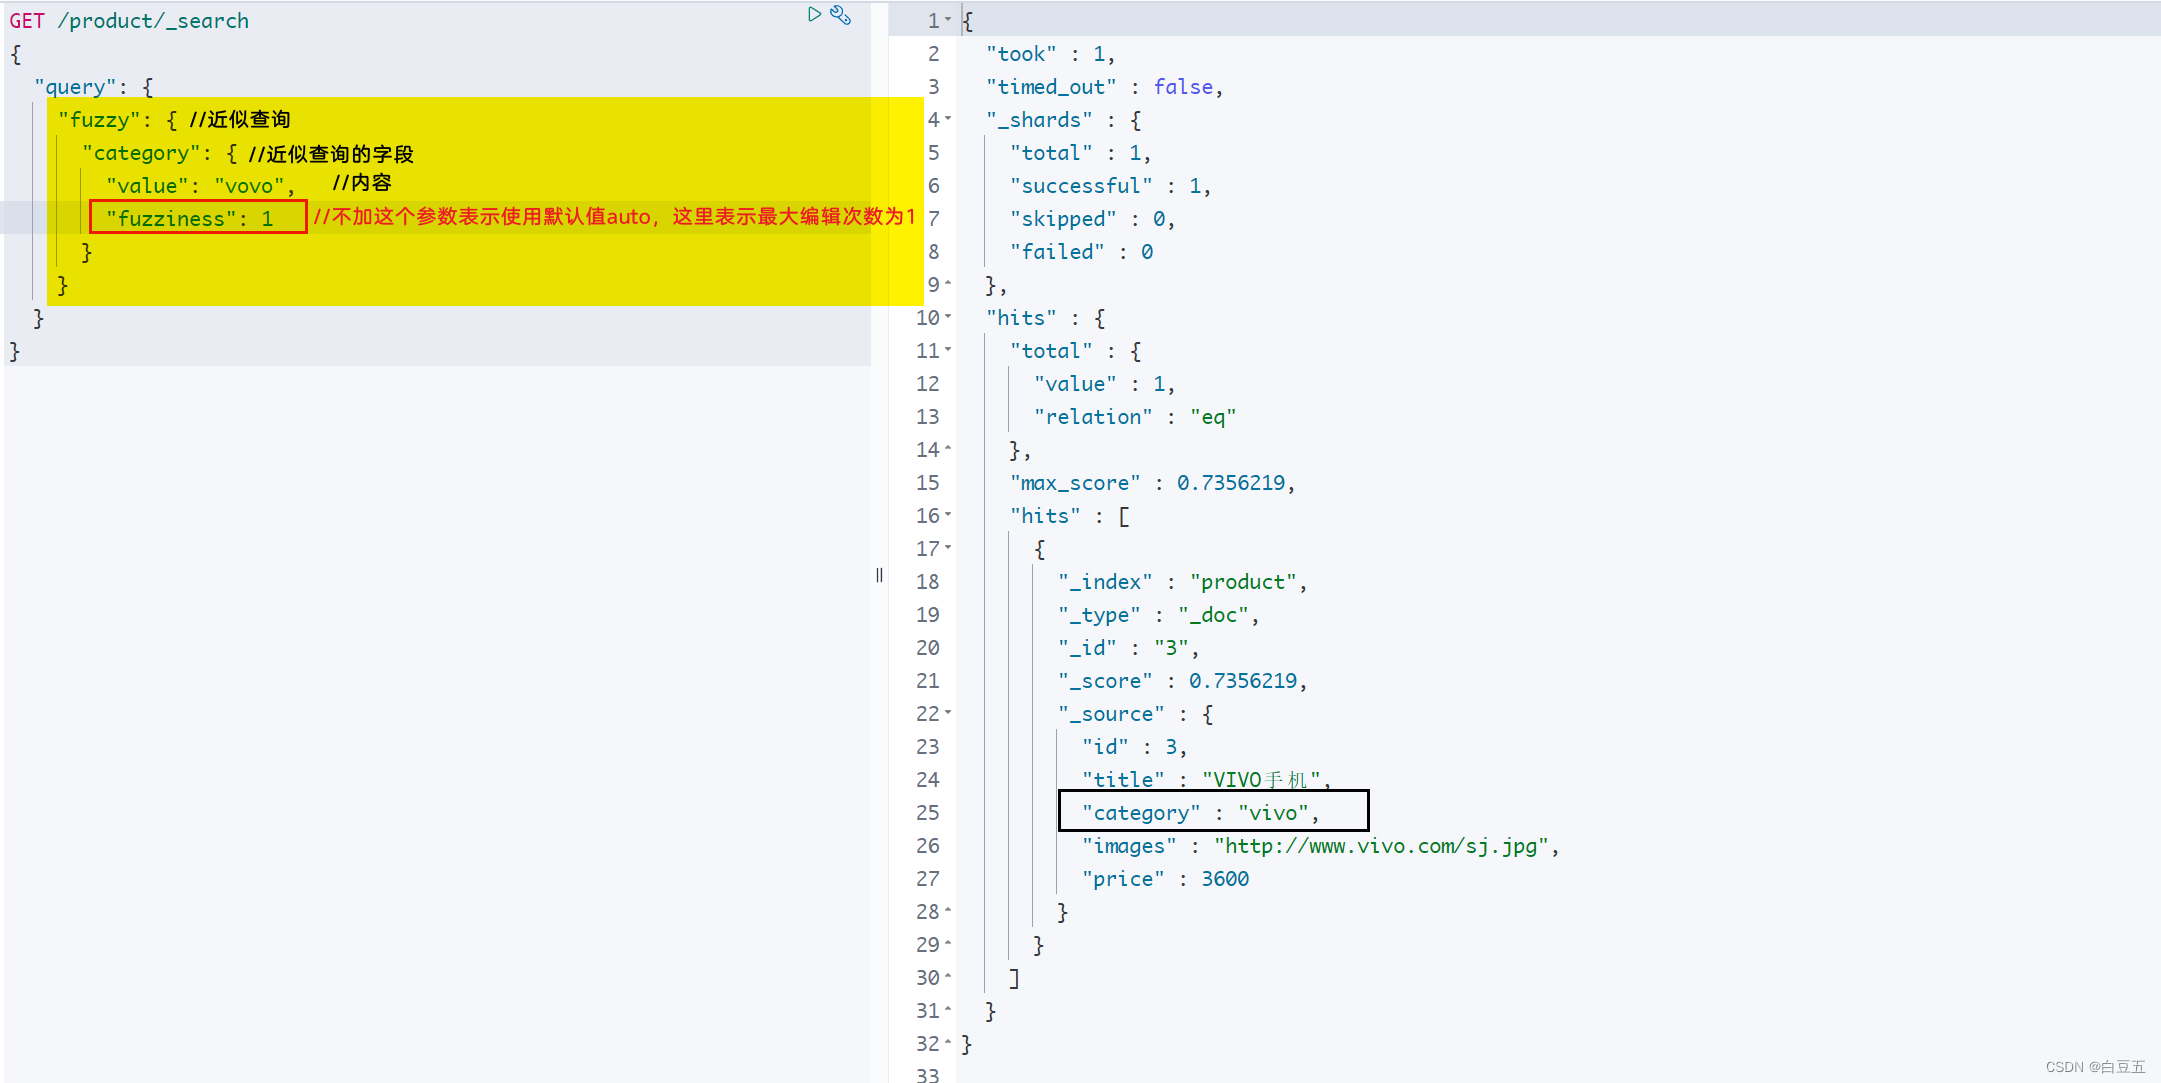Screen dimensions: 2161x1083
Task: Click the "skipped" : 0 line
Action: pos(1092,219)
